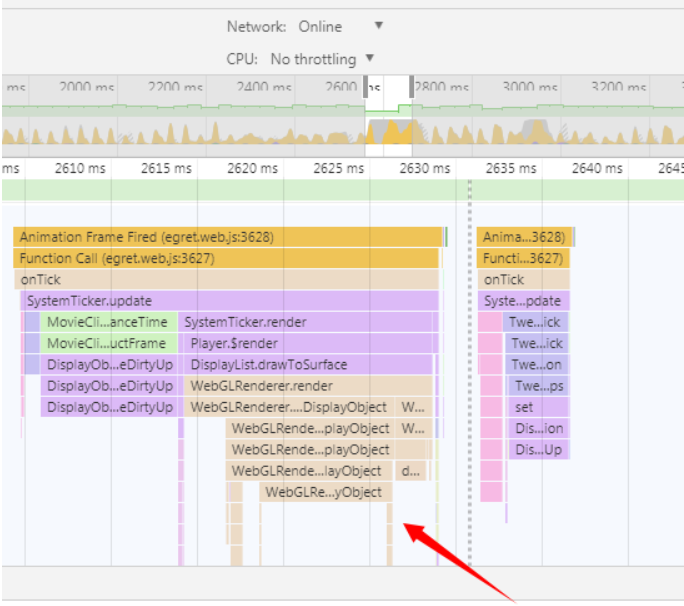Select the WebGLRende...layObject bar

pos(309,471)
